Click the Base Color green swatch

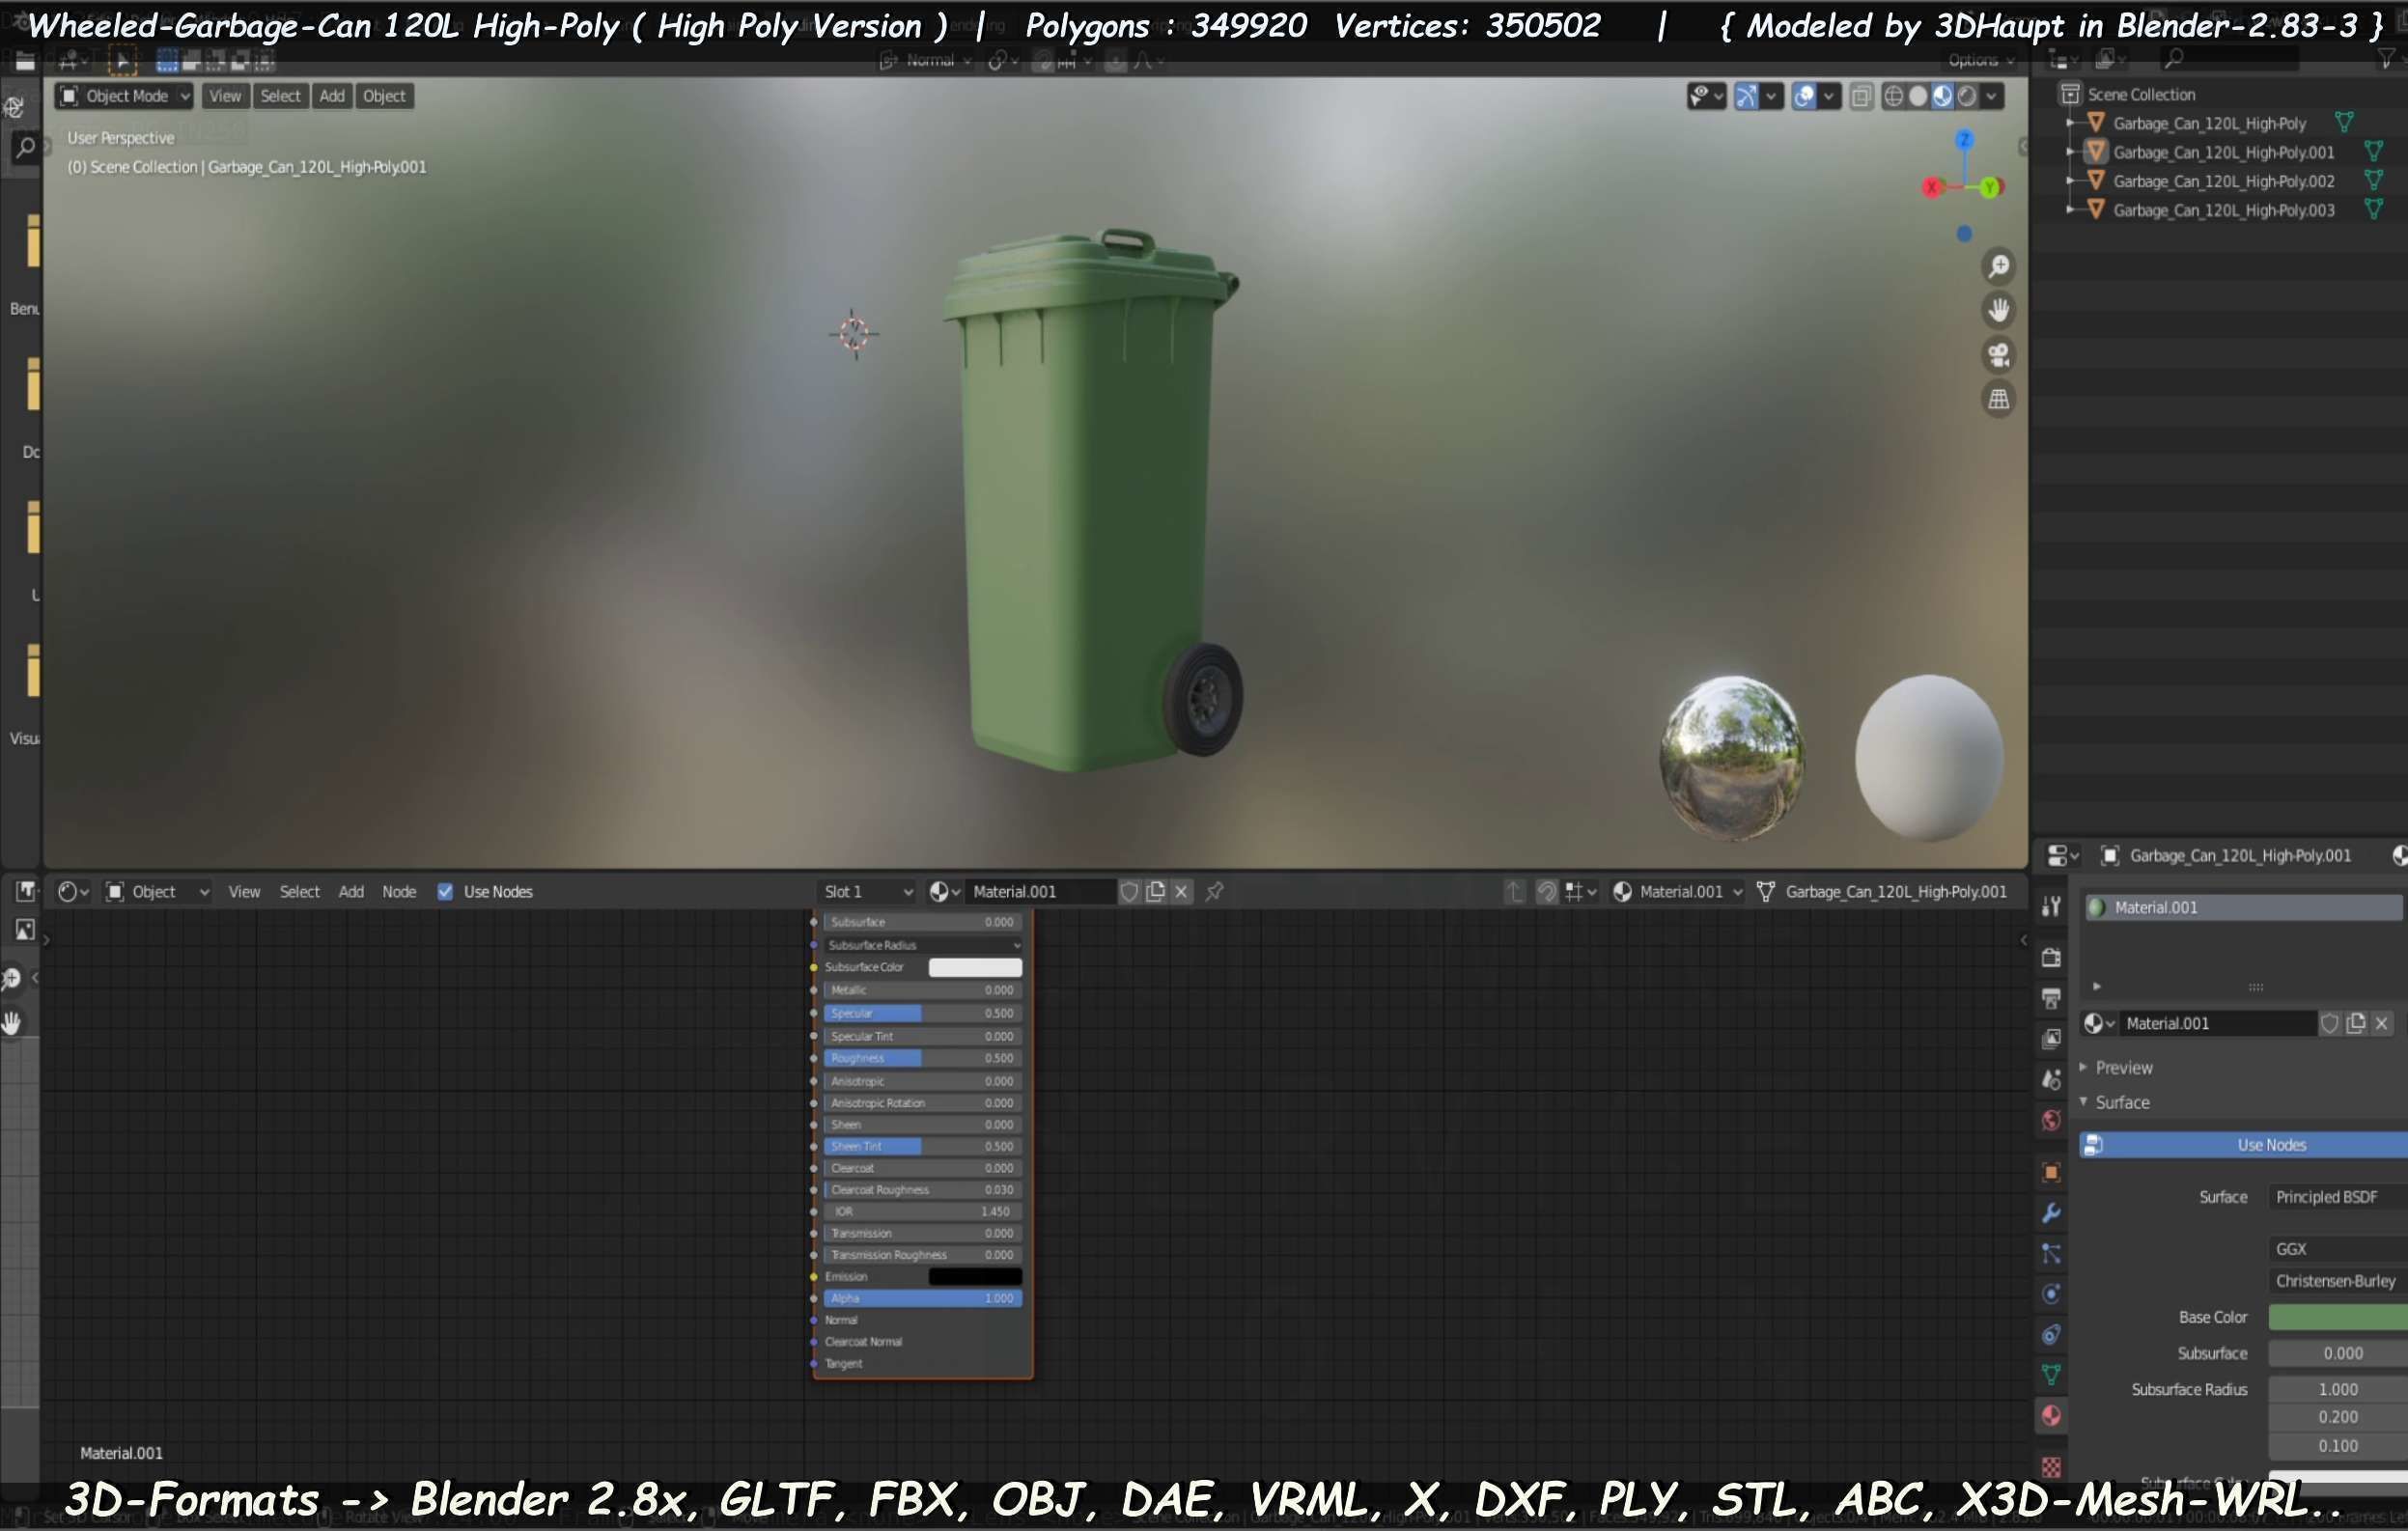pos(2337,1316)
